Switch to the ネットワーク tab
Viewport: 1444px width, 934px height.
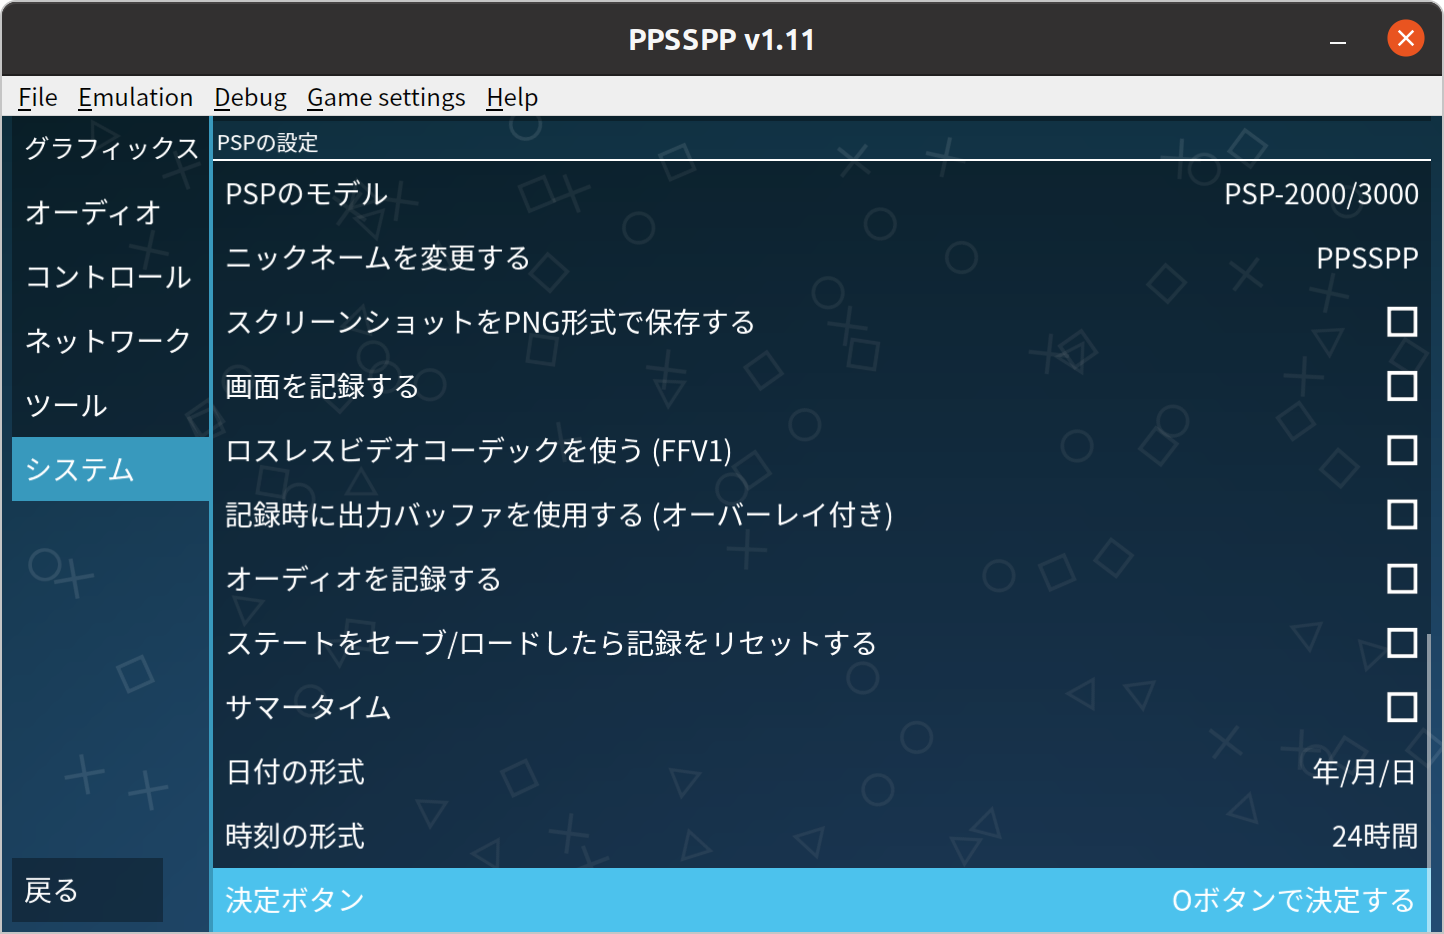(x=111, y=340)
